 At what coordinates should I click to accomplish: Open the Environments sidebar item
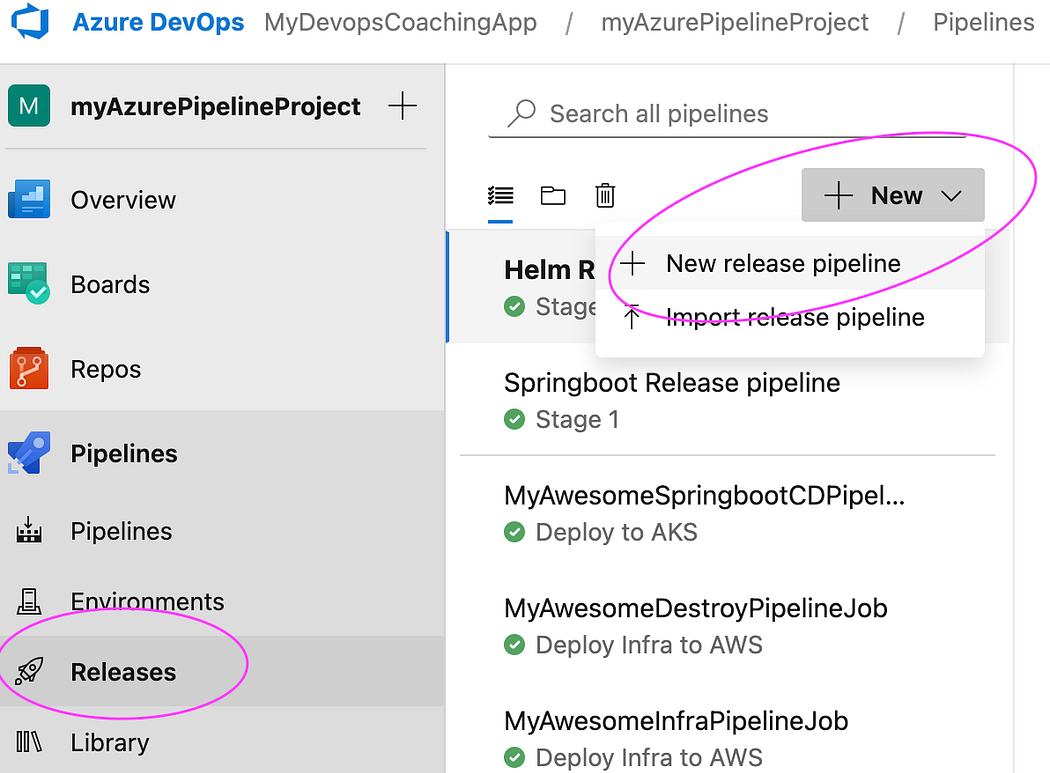tap(147, 601)
